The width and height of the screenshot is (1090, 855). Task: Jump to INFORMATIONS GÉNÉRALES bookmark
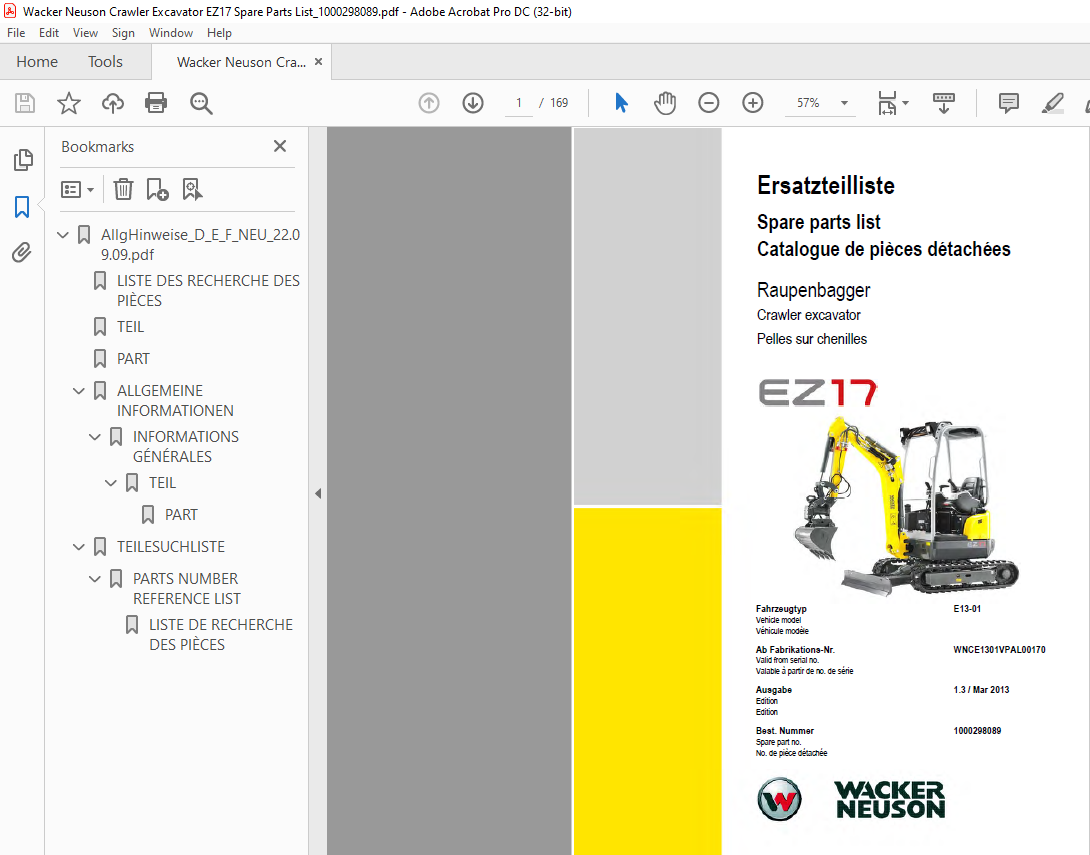tap(186, 446)
